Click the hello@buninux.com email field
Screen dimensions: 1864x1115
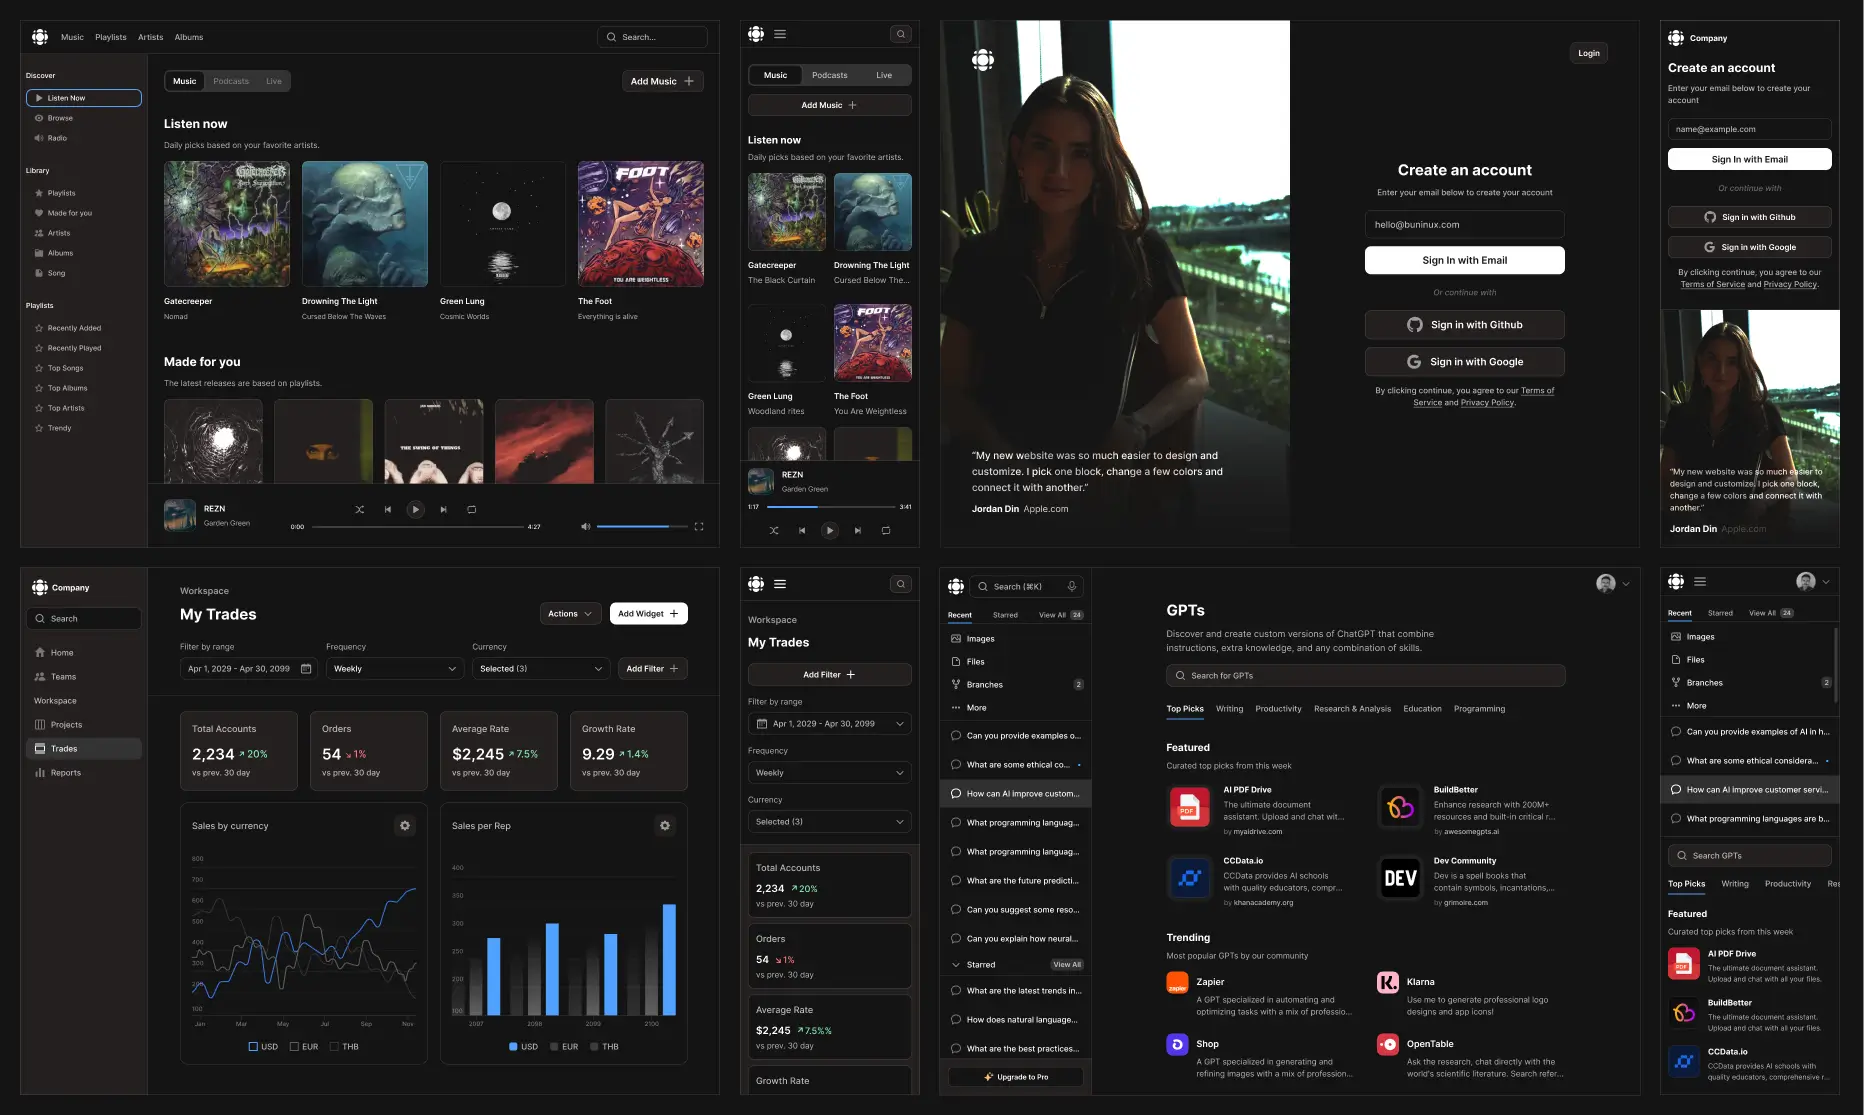pyautogui.click(x=1464, y=225)
